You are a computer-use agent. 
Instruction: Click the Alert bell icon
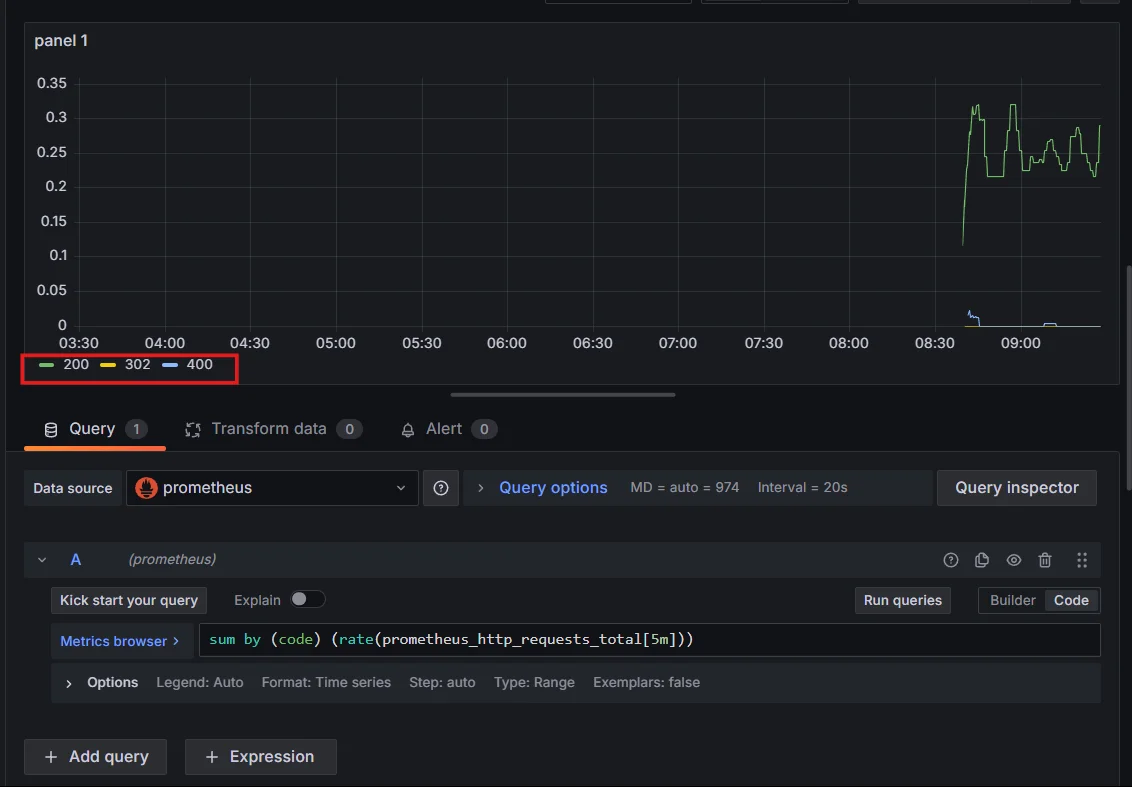click(x=408, y=430)
